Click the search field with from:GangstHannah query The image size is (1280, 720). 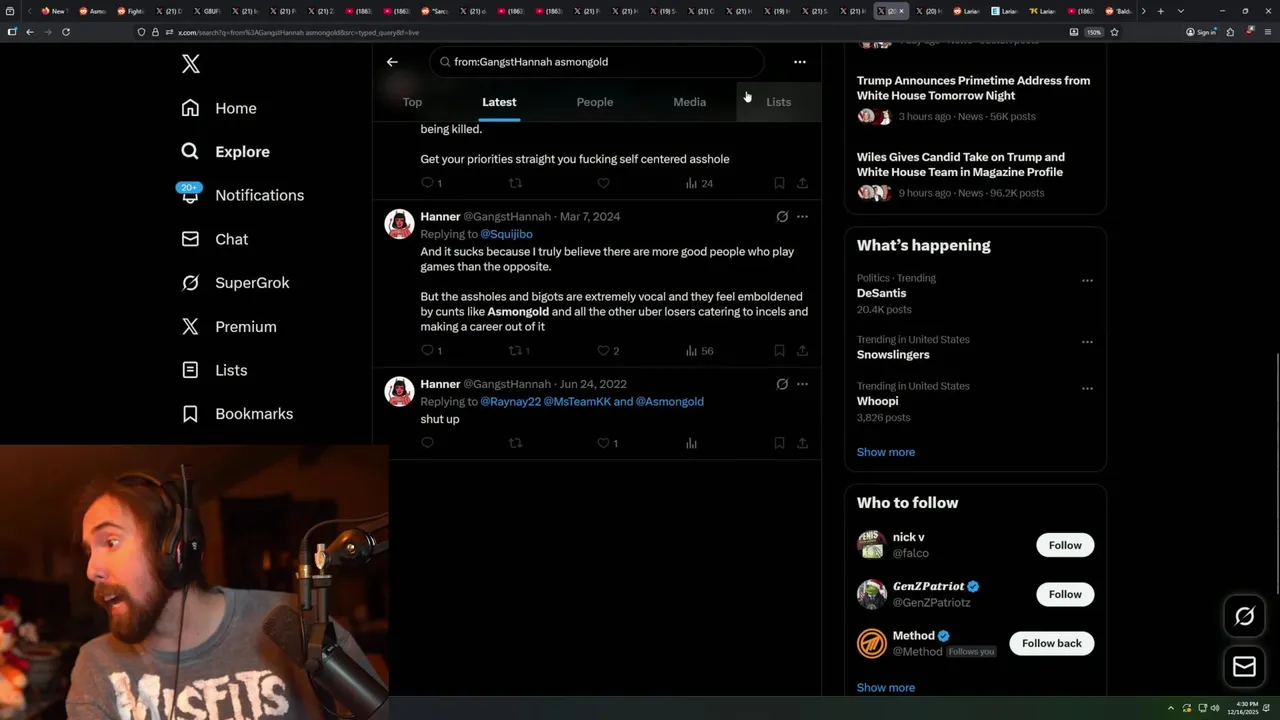pos(597,62)
